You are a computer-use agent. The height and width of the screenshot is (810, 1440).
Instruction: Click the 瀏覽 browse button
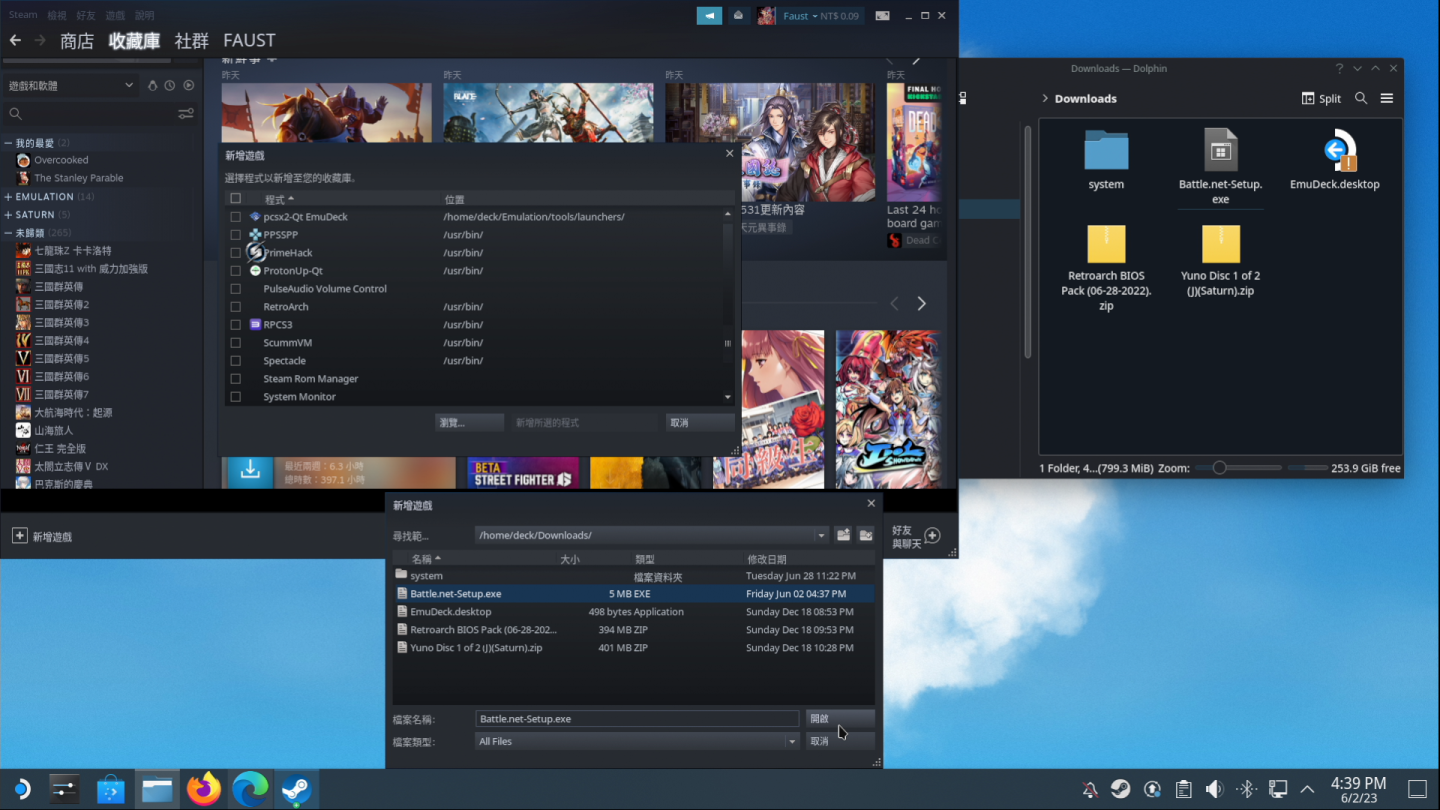469,422
